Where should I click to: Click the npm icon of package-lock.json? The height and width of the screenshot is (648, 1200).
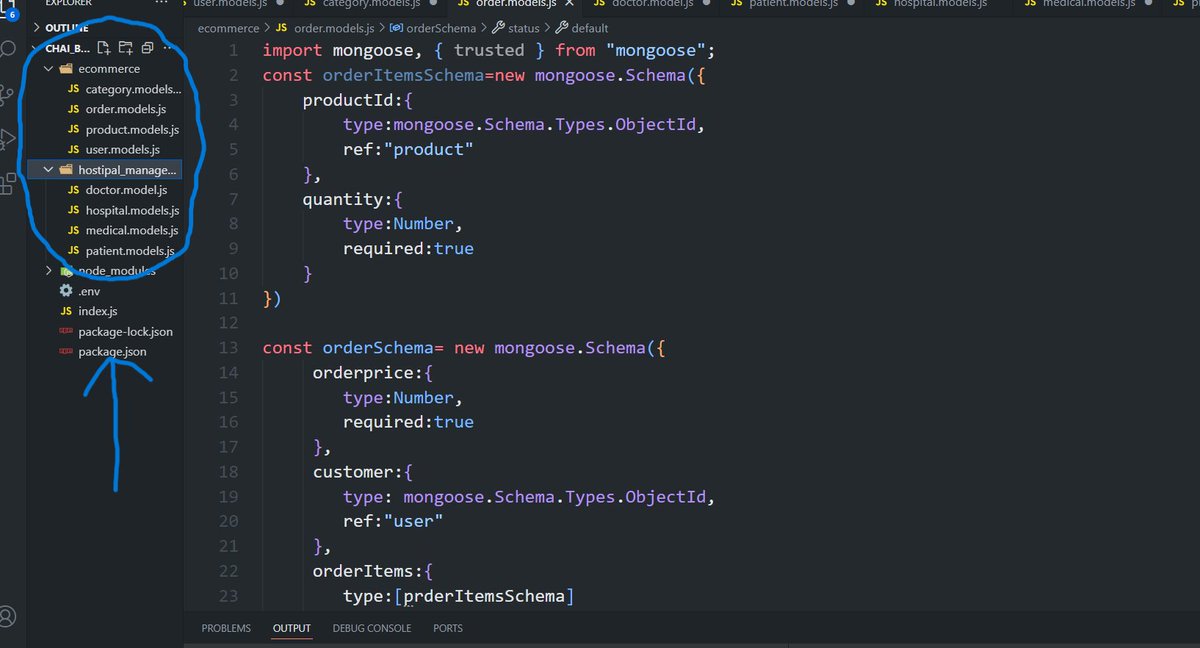pyautogui.click(x=66, y=331)
